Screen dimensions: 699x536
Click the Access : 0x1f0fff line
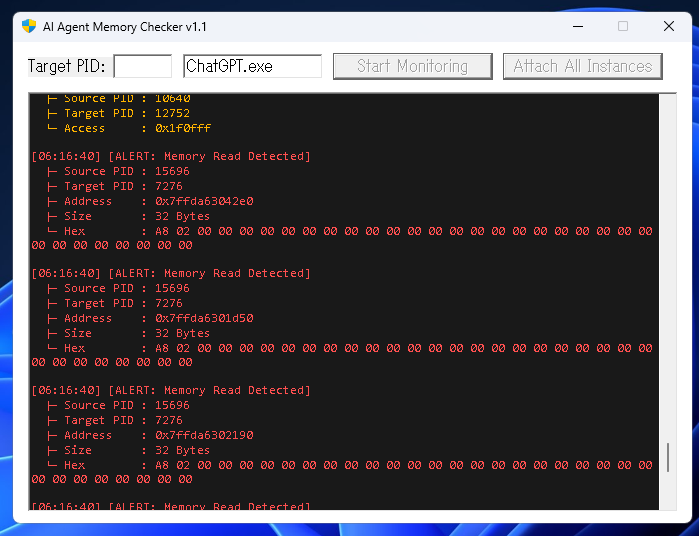pos(129,128)
